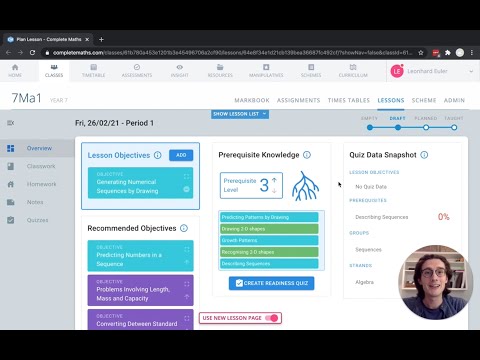Click Create Readiness Quiz button
This screenshot has width=480, height=360.
pyautogui.click(x=271, y=283)
